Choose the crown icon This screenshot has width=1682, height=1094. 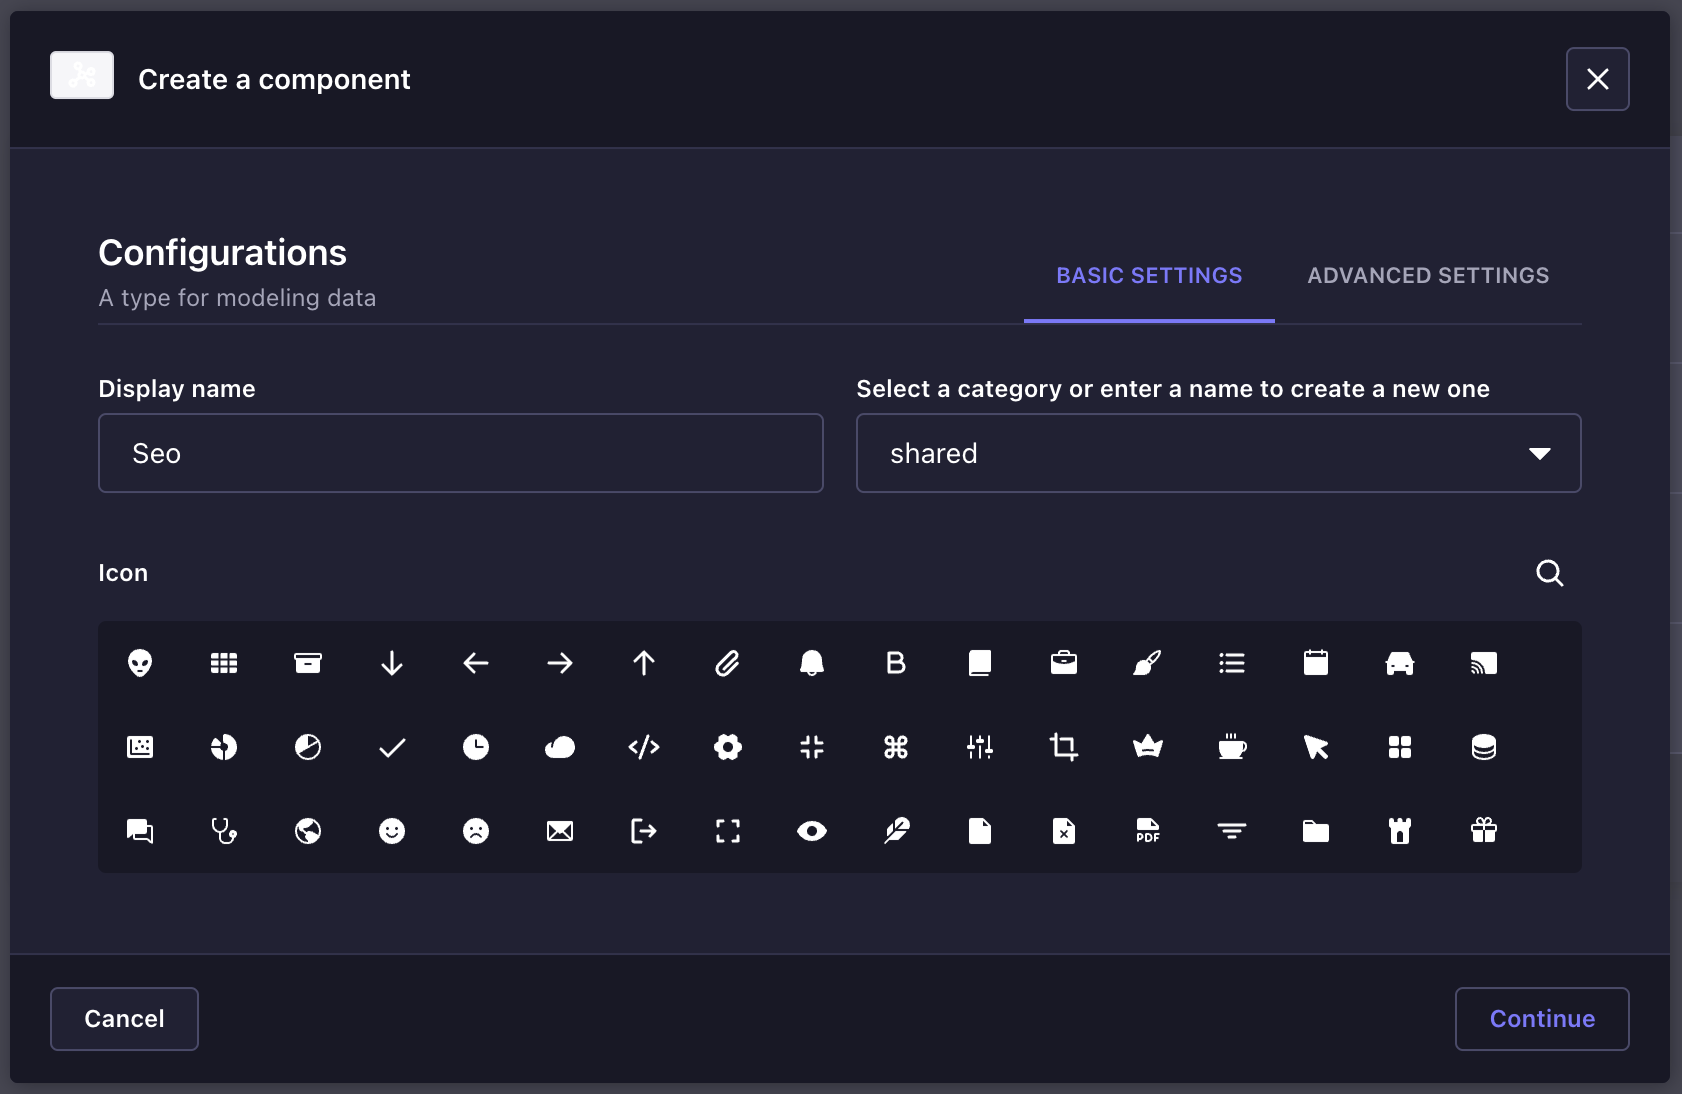tap(1149, 747)
